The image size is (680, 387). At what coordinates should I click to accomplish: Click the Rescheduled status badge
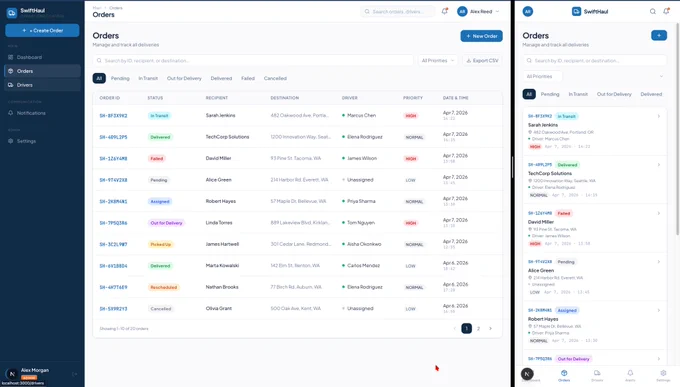pyautogui.click(x=163, y=287)
